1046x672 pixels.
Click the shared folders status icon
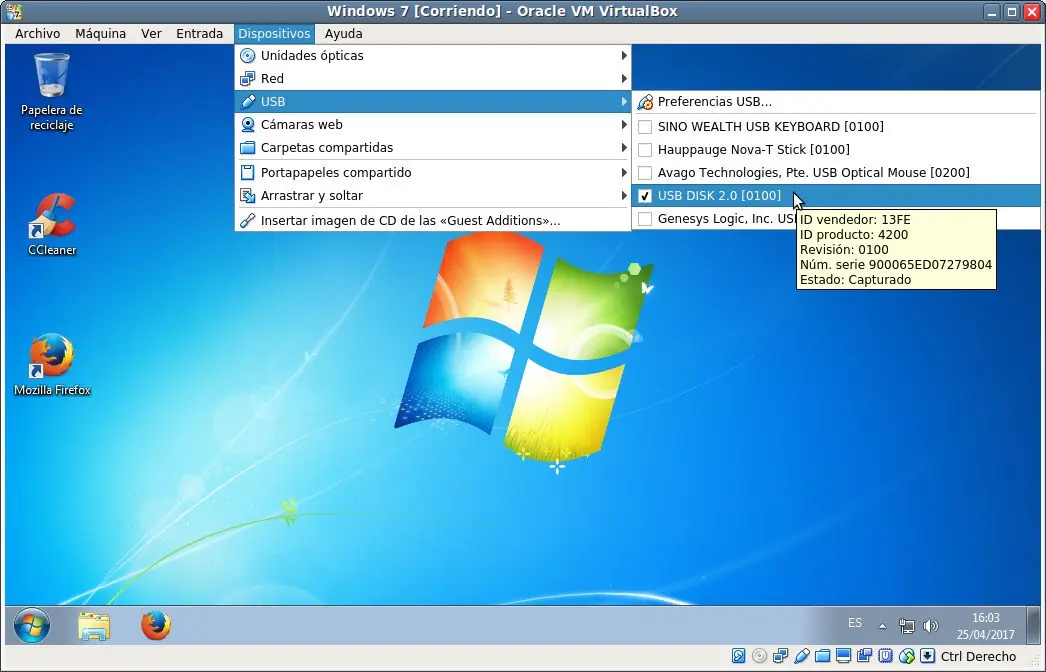pos(823,656)
